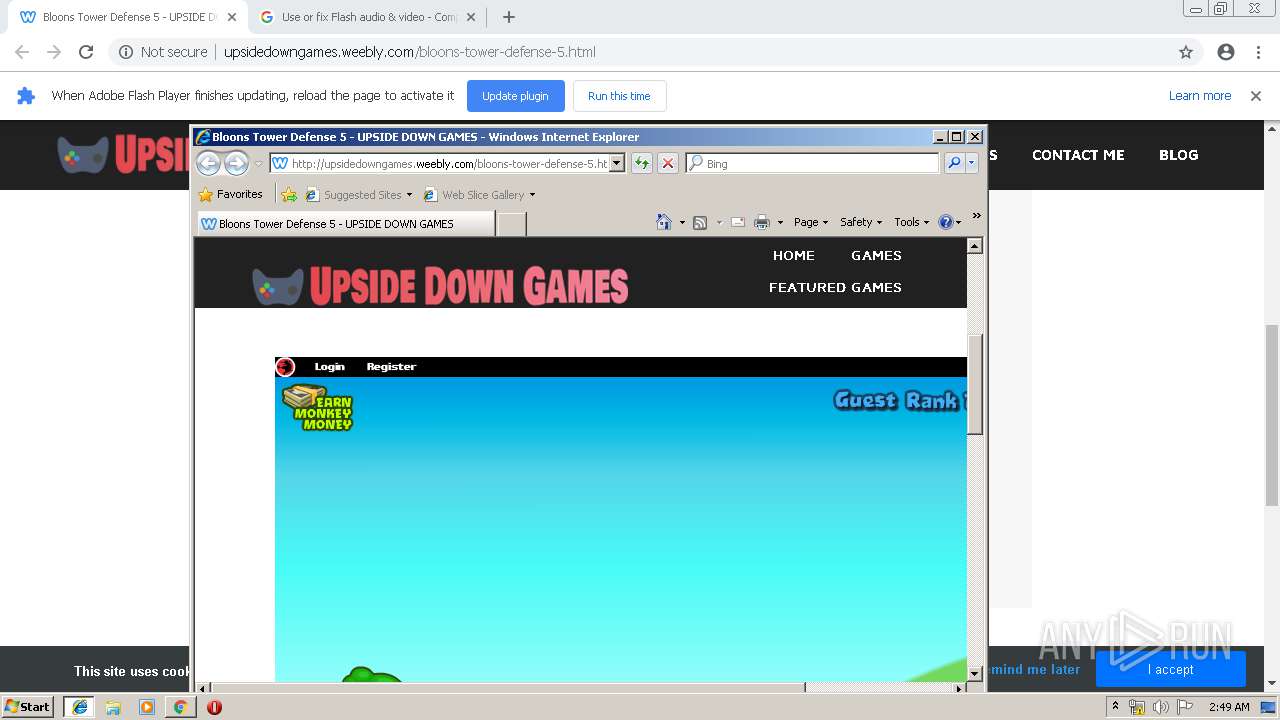Open a new Chrome tab
Viewport: 1280px width, 720px height.
[x=509, y=17]
